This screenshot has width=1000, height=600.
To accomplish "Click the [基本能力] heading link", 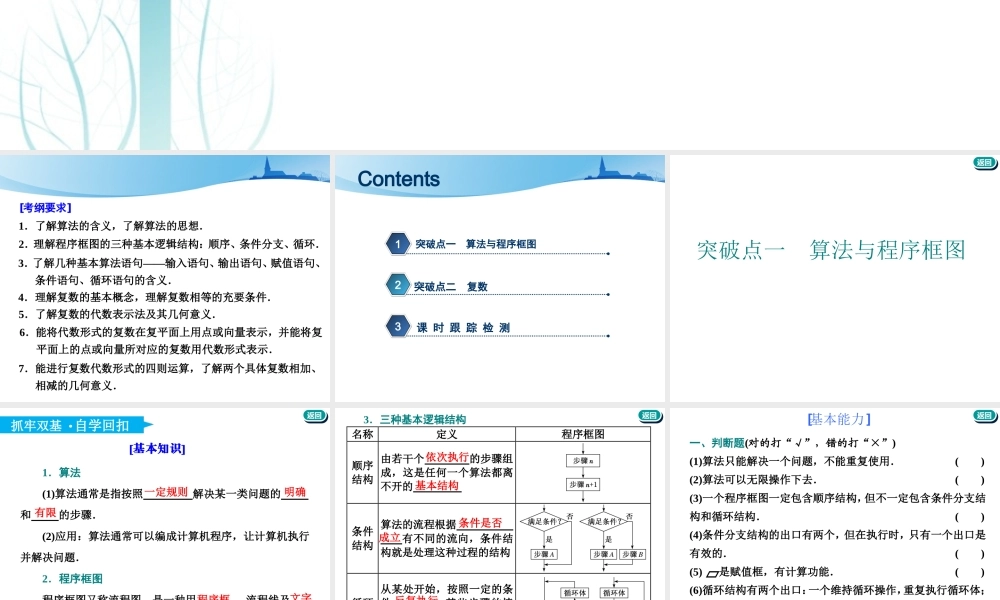I will point(839,419).
